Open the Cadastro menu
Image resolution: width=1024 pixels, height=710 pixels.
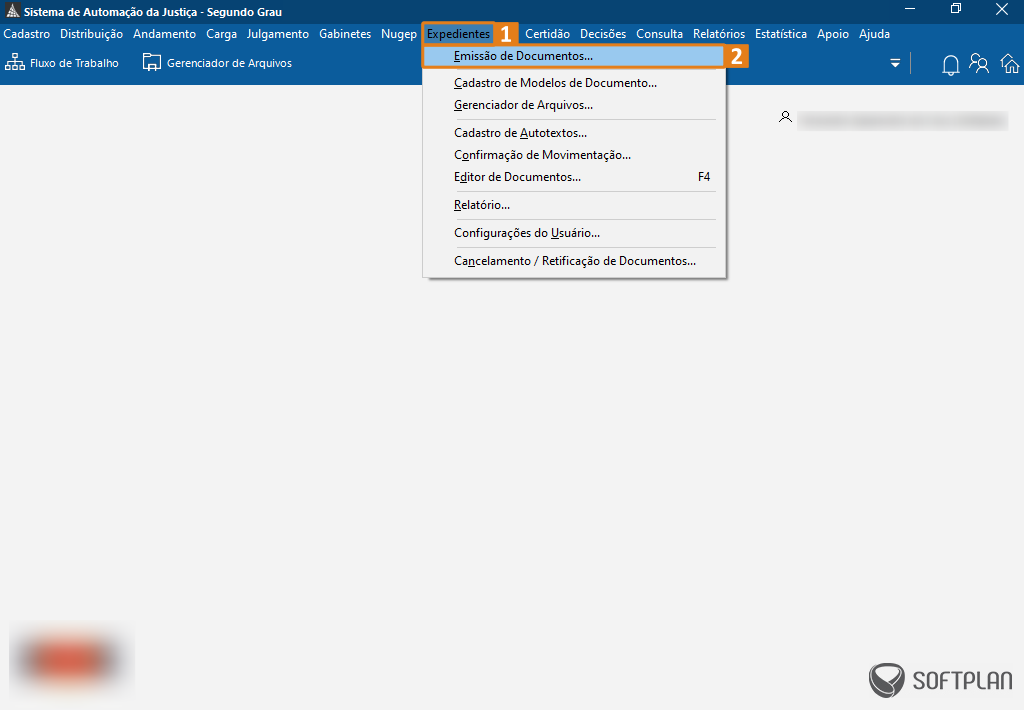(x=27, y=34)
